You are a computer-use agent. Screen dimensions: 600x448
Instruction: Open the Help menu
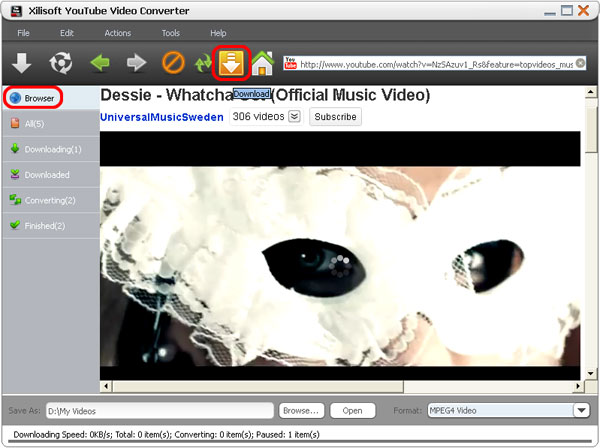[218, 33]
